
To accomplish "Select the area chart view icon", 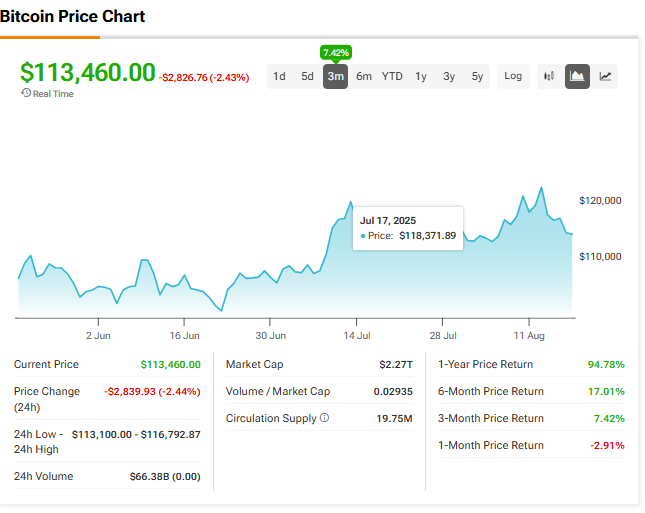I will click(x=577, y=76).
